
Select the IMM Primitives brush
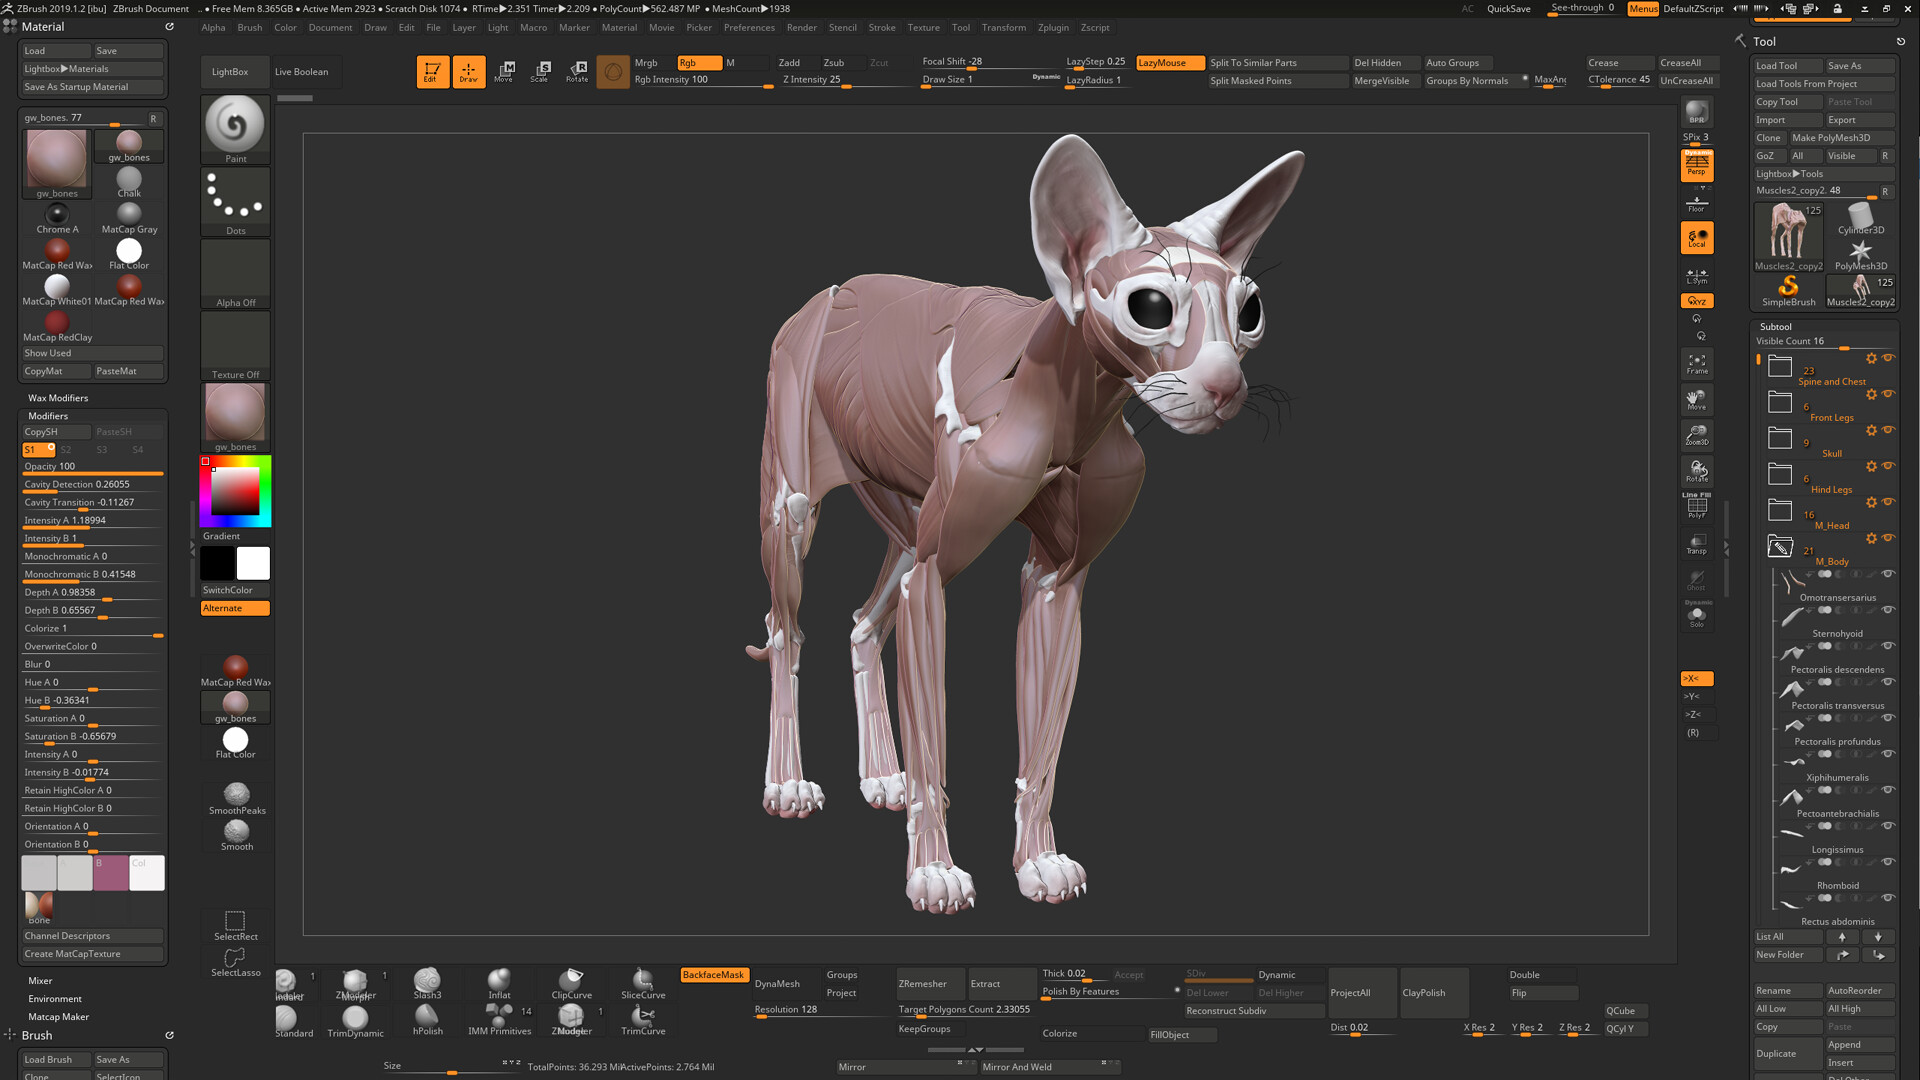499,1020
